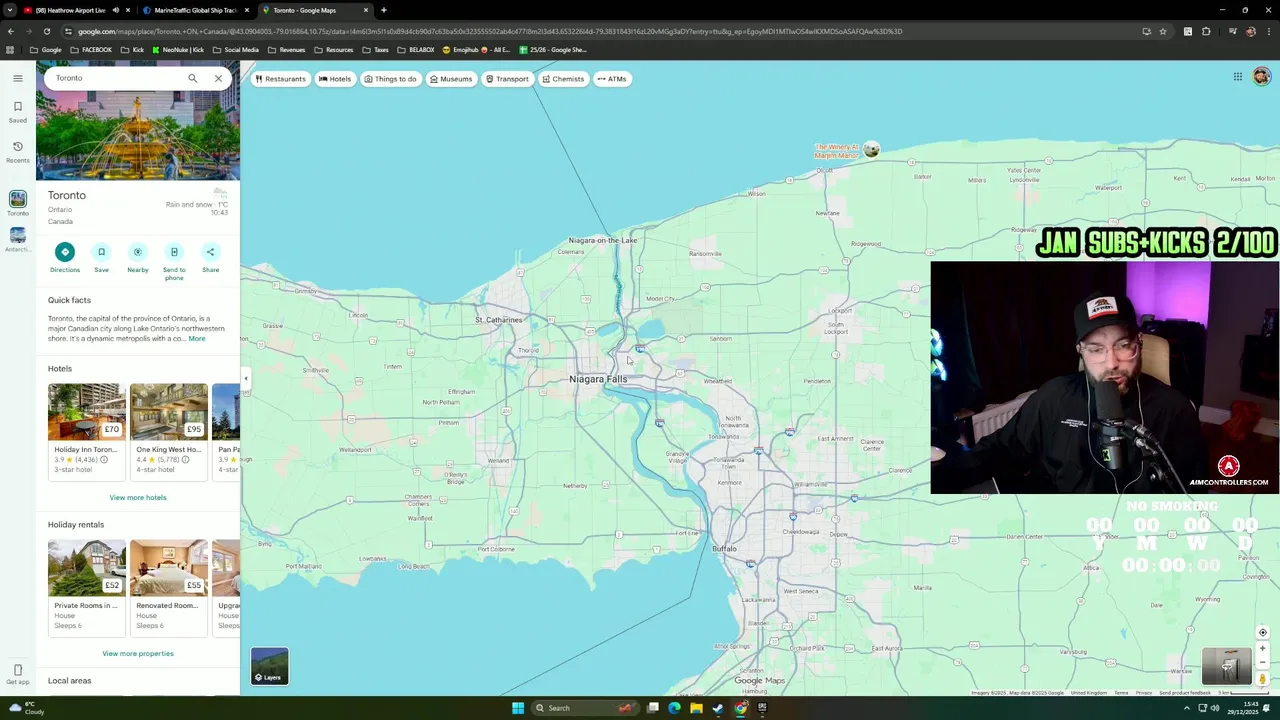This screenshot has width=1280, height=720.
Task: Open the Layers map type switcher
Action: point(269,666)
